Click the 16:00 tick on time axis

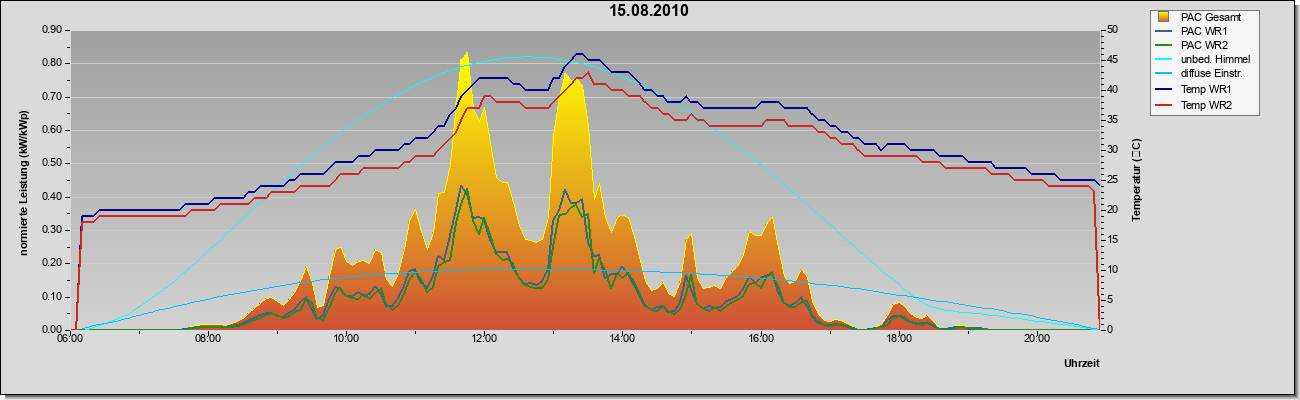point(760,339)
